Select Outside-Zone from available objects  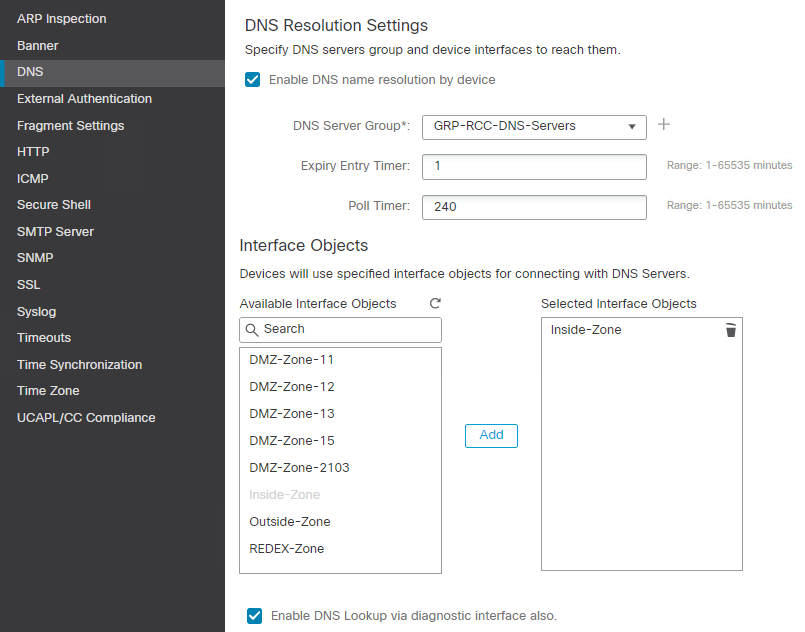click(x=290, y=521)
